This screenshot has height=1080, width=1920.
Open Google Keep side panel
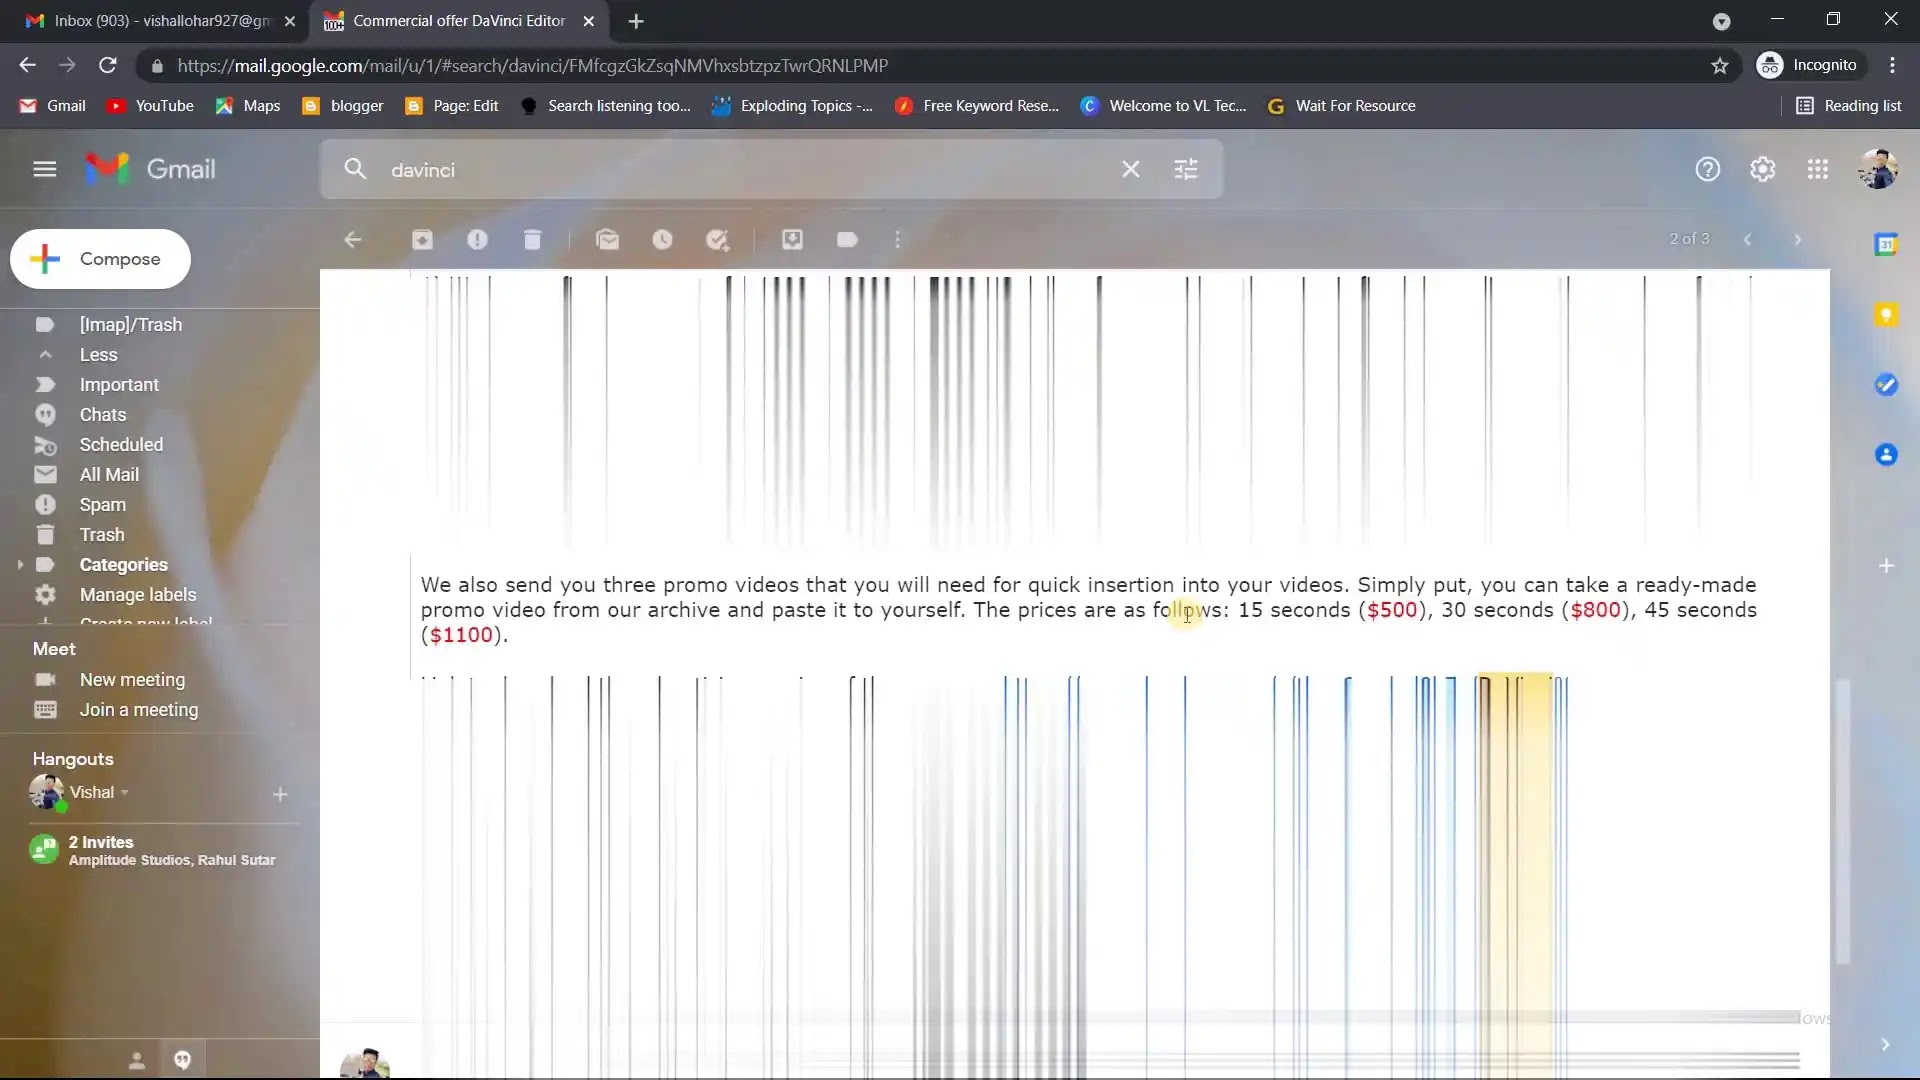click(x=1886, y=315)
